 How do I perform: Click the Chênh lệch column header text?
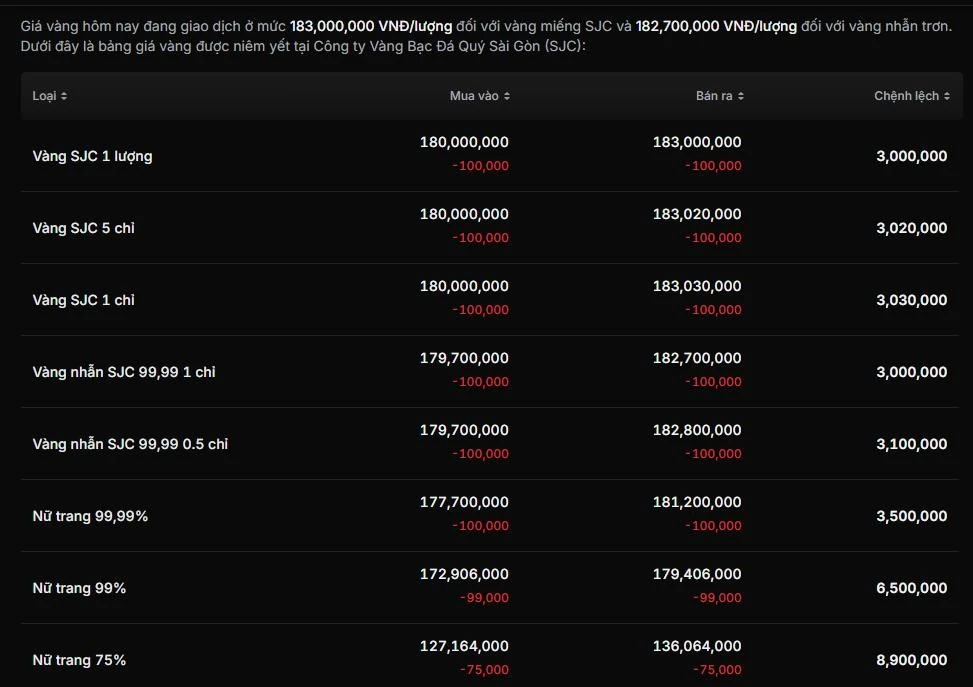(x=906, y=96)
